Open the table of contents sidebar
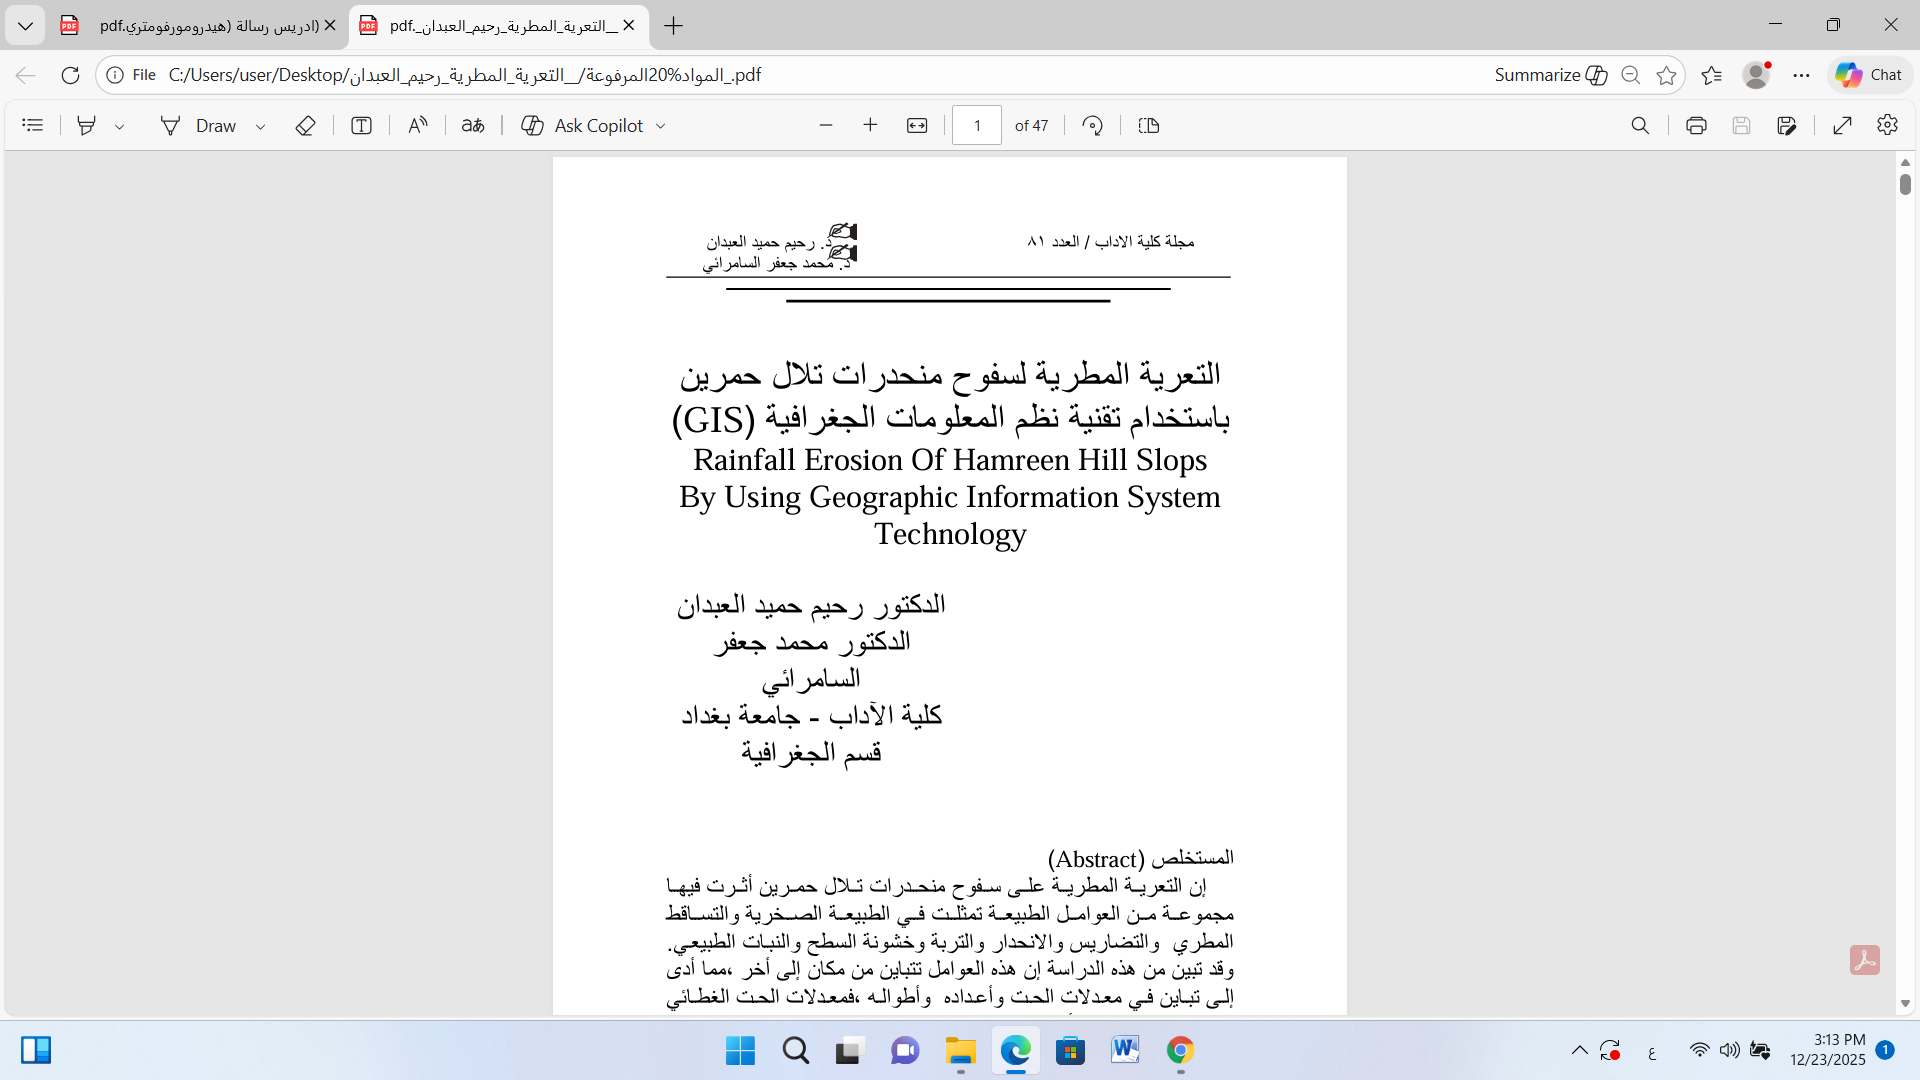 [33, 125]
